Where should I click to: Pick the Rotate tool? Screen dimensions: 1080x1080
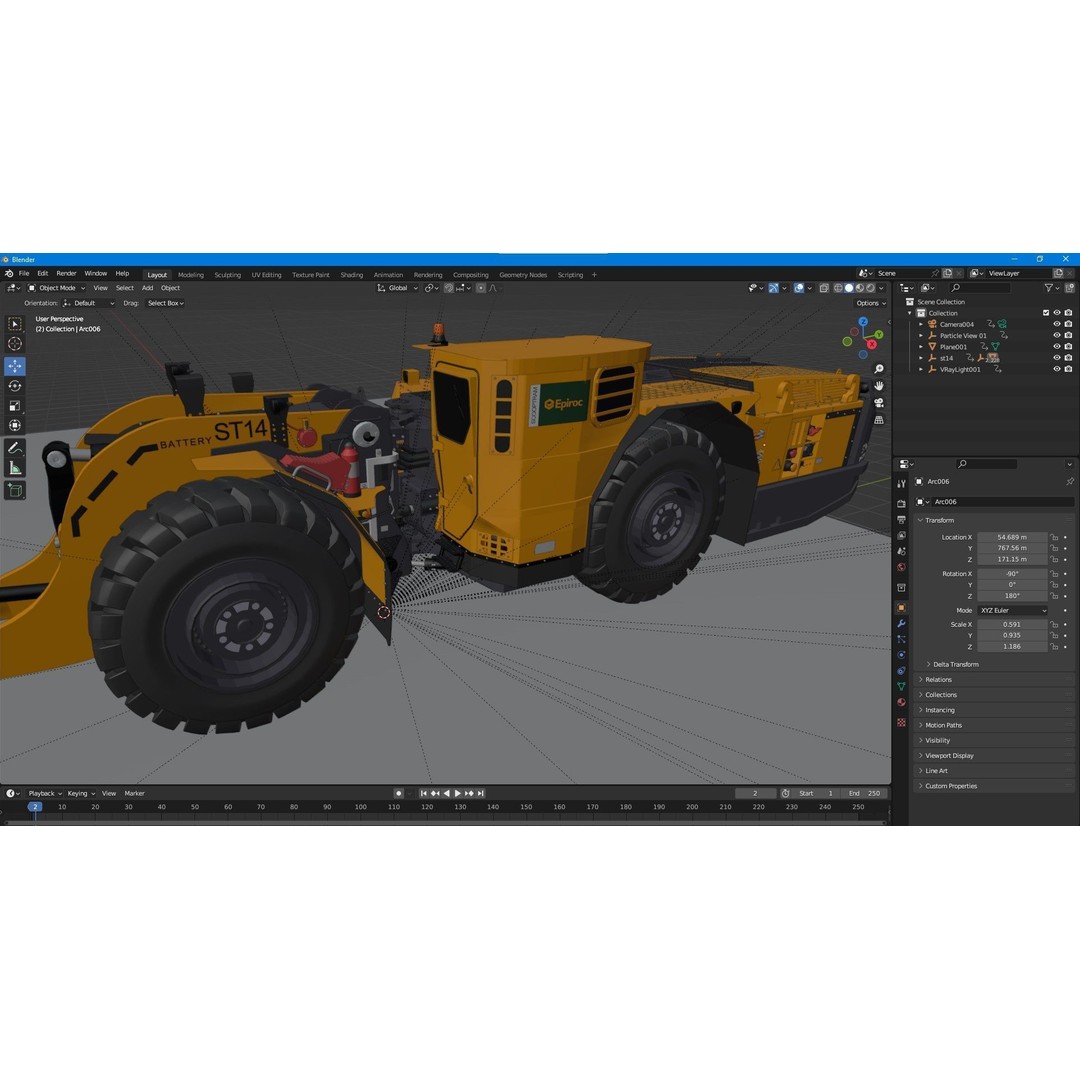tap(14, 386)
